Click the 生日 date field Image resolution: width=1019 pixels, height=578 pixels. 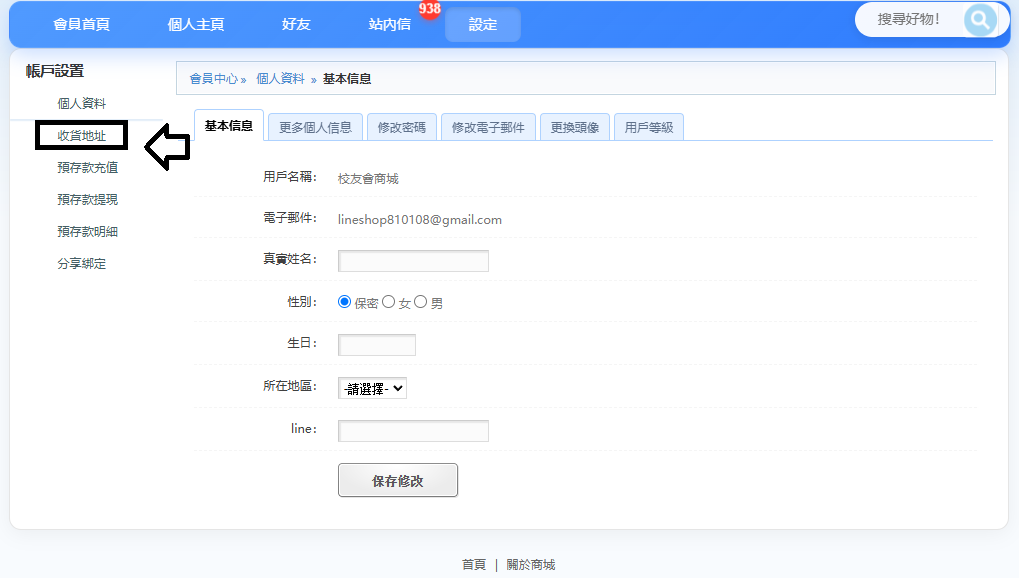(x=377, y=345)
